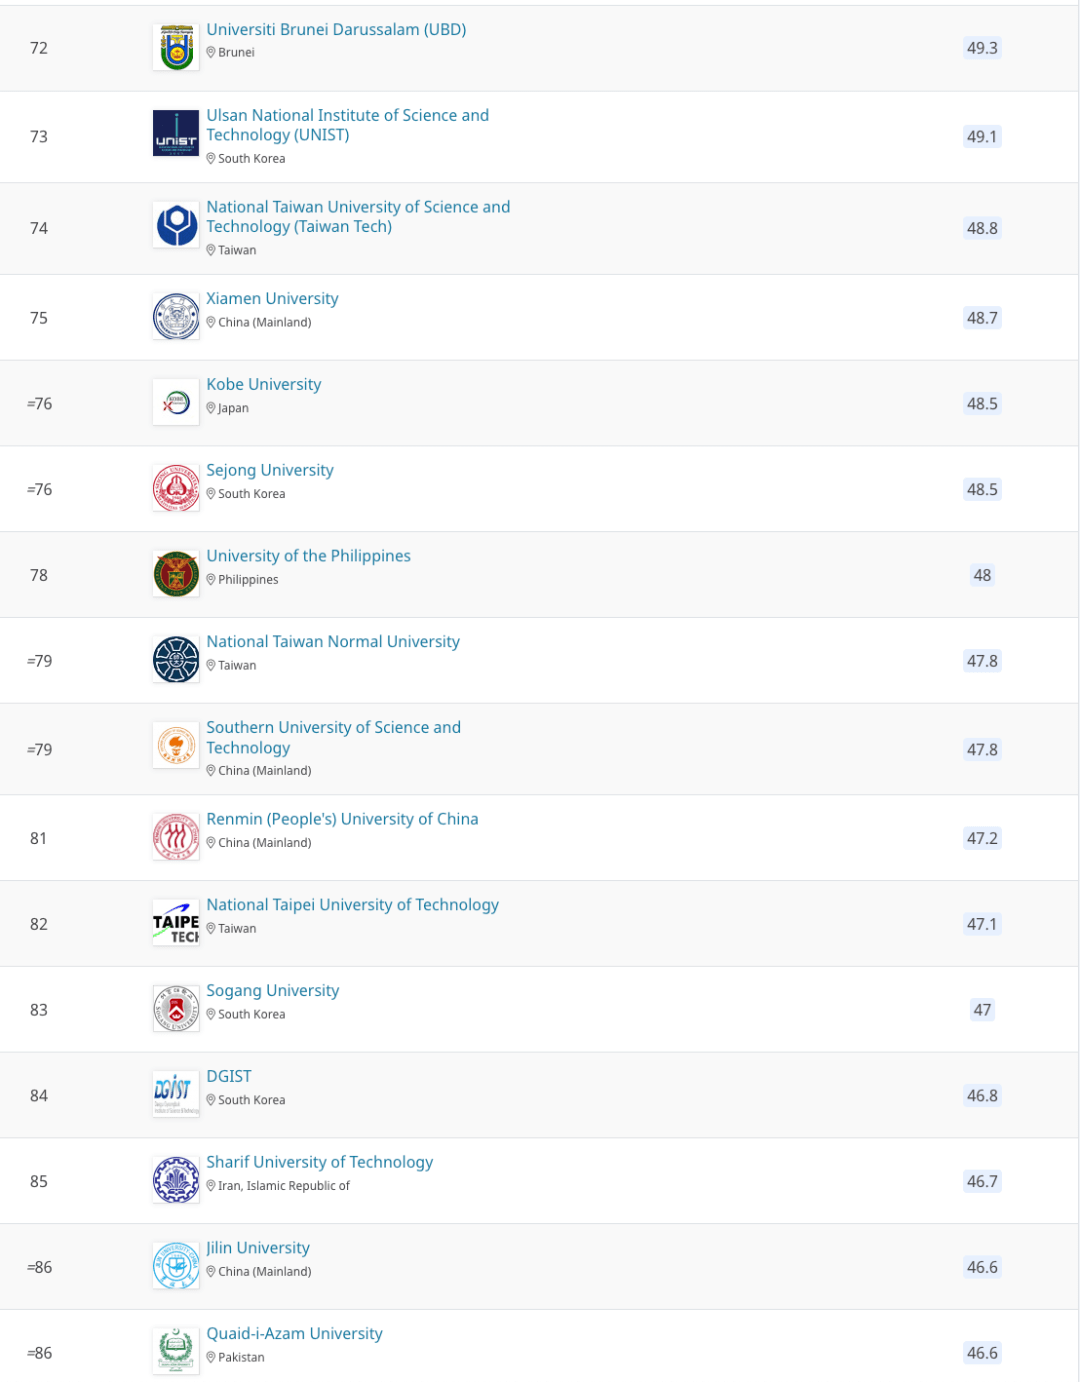Screen dimensions: 1080x1382
Task: Click the University of the Philippines seal
Action: 176,575
